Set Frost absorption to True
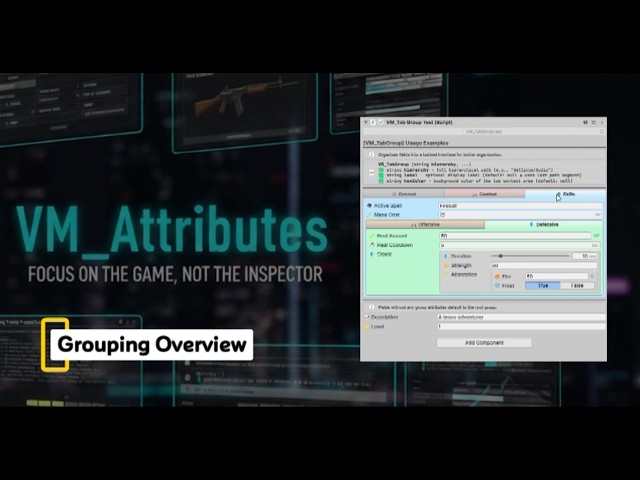640x480 pixels. (x=542, y=286)
